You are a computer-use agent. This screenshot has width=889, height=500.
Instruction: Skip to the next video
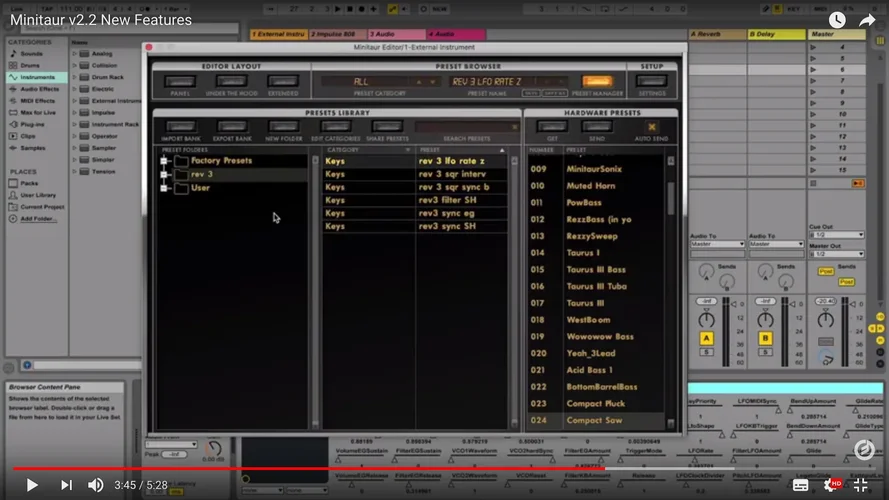coord(66,485)
